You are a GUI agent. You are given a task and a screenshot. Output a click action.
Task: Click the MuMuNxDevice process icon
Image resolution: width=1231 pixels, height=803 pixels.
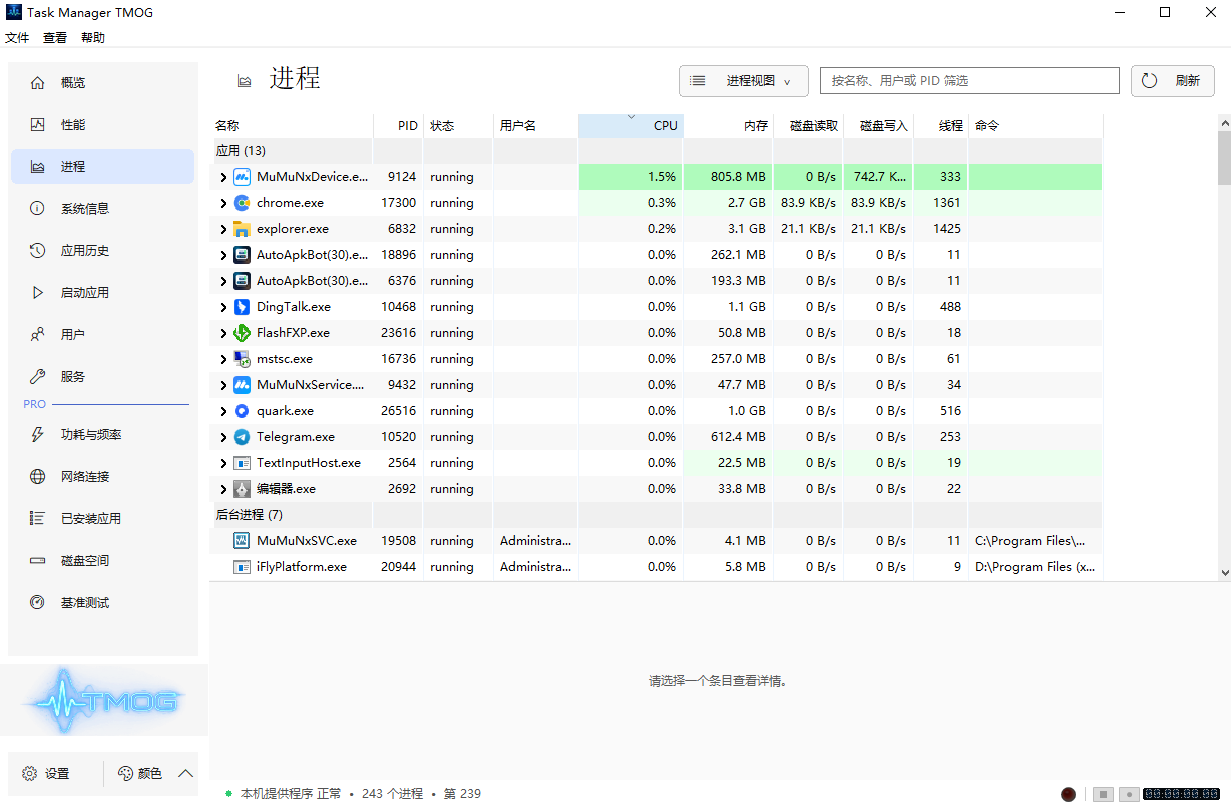tap(241, 177)
